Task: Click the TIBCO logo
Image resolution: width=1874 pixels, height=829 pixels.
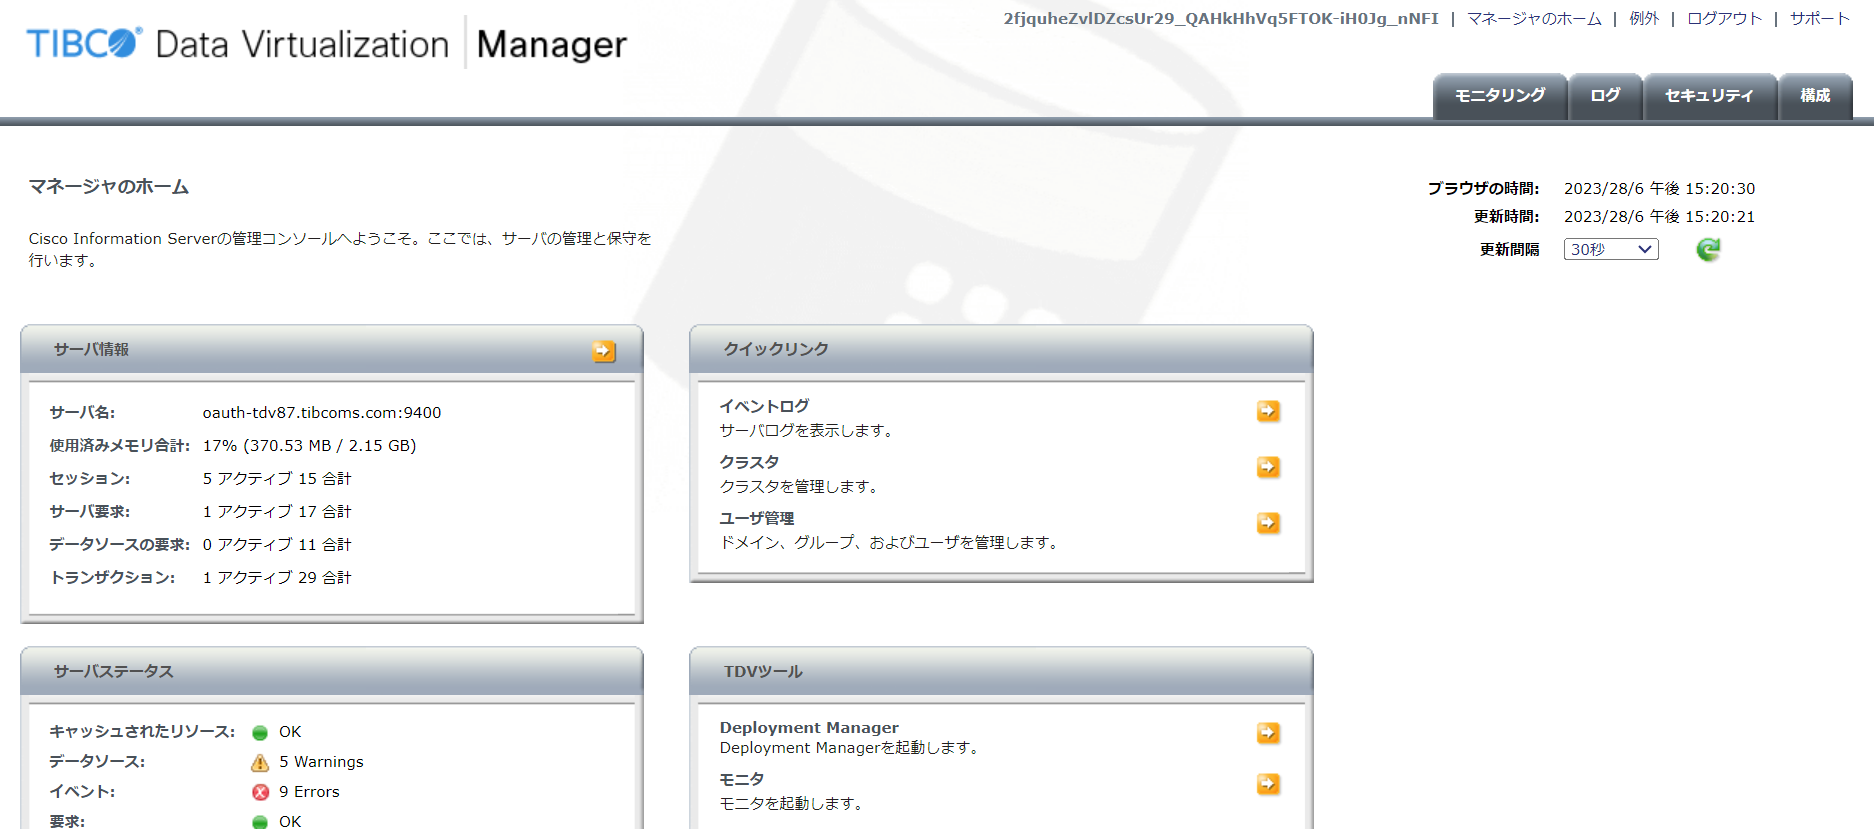Action: 85,44
